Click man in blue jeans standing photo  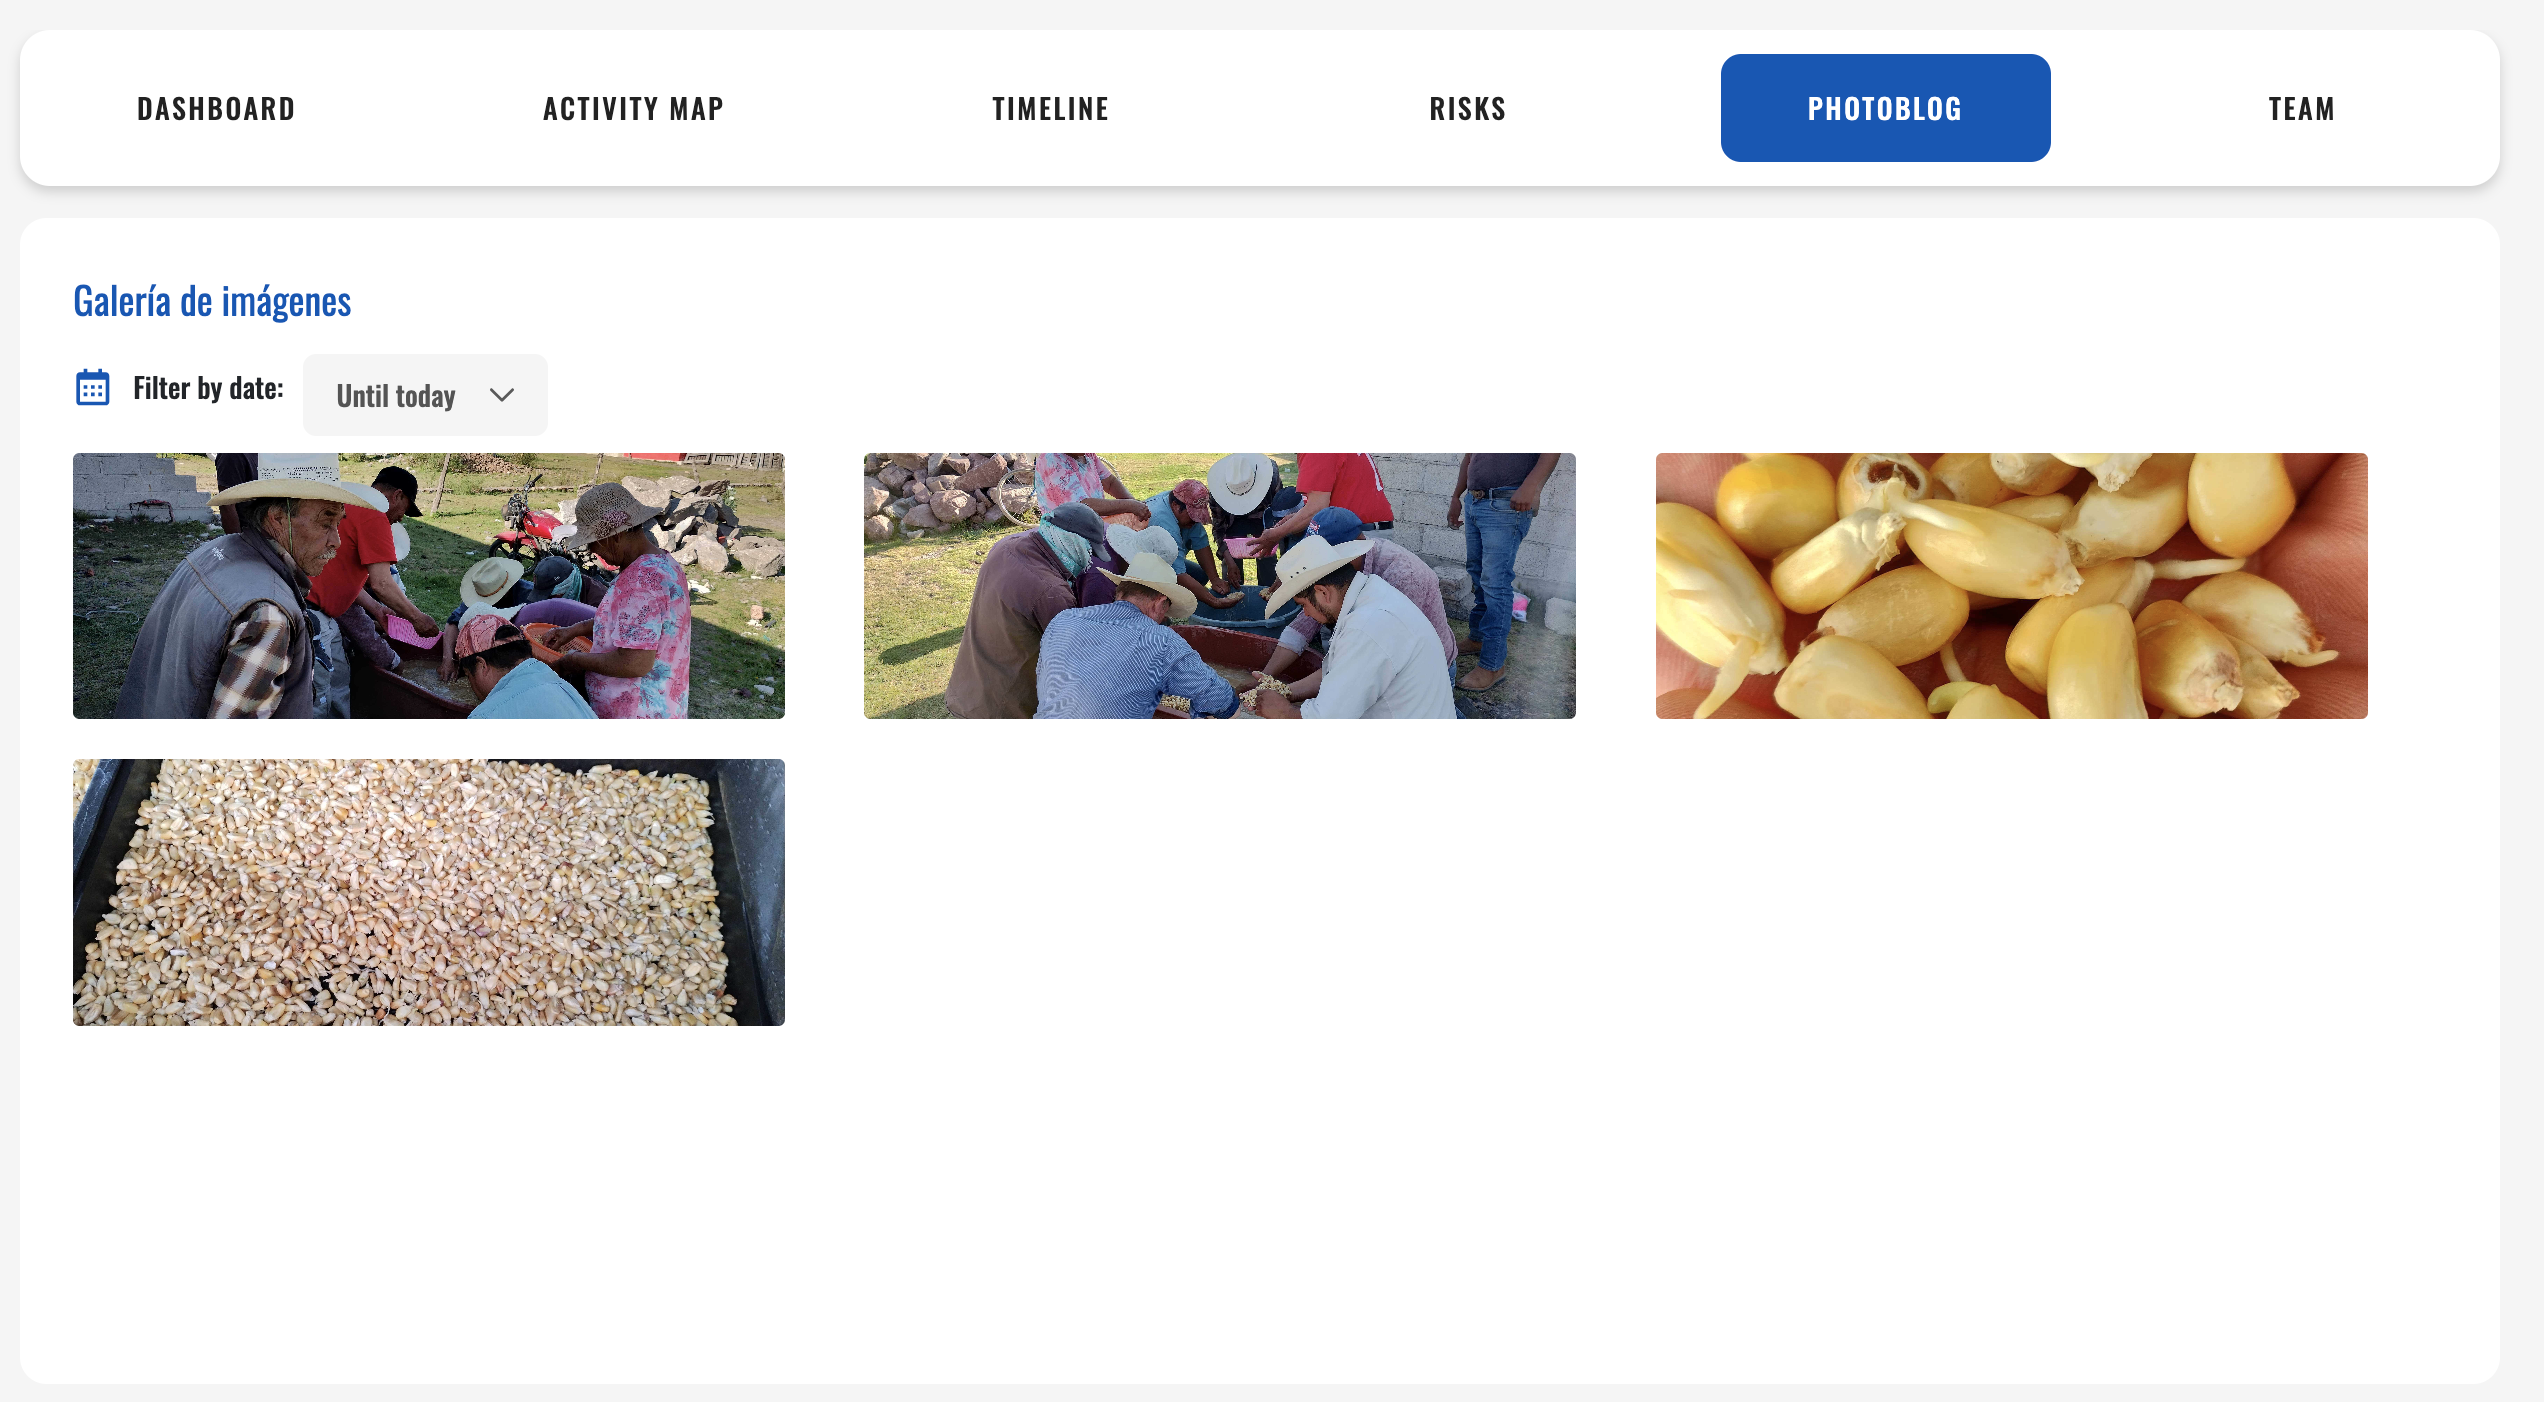1220,586
